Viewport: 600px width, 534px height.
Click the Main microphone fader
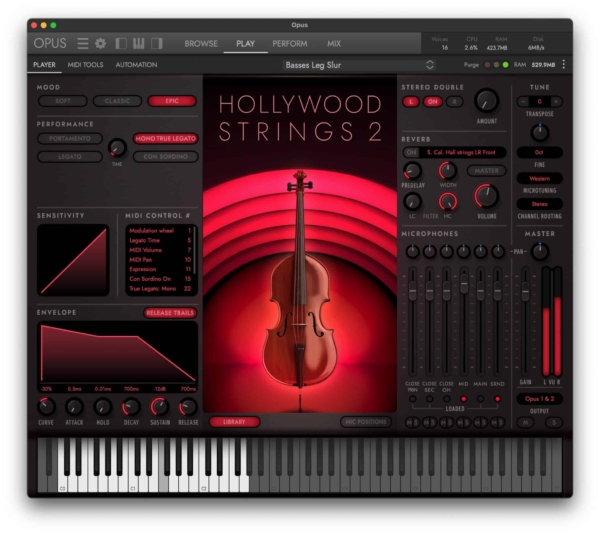click(481, 293)
